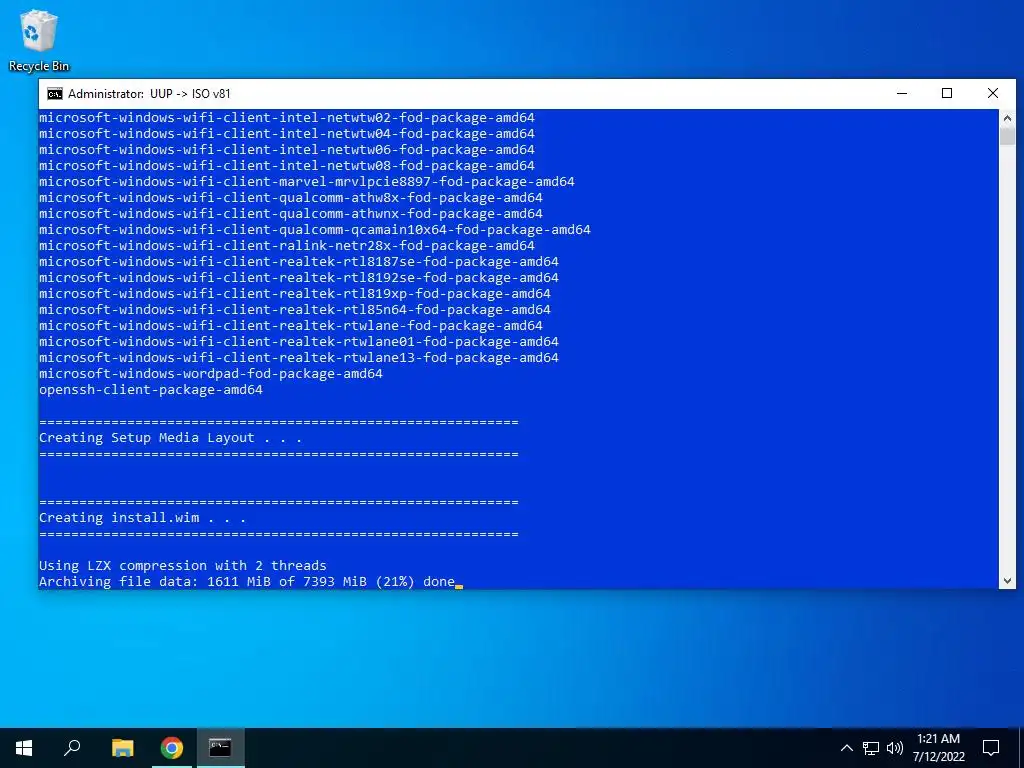
Task: Open Google Chrome from taskbar
Action: [x=172, y=748]
